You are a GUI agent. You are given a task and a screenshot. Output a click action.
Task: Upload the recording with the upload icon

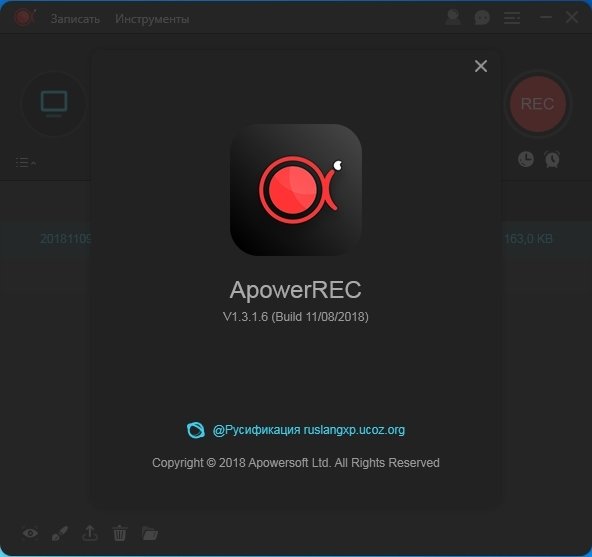click(90, 533)
